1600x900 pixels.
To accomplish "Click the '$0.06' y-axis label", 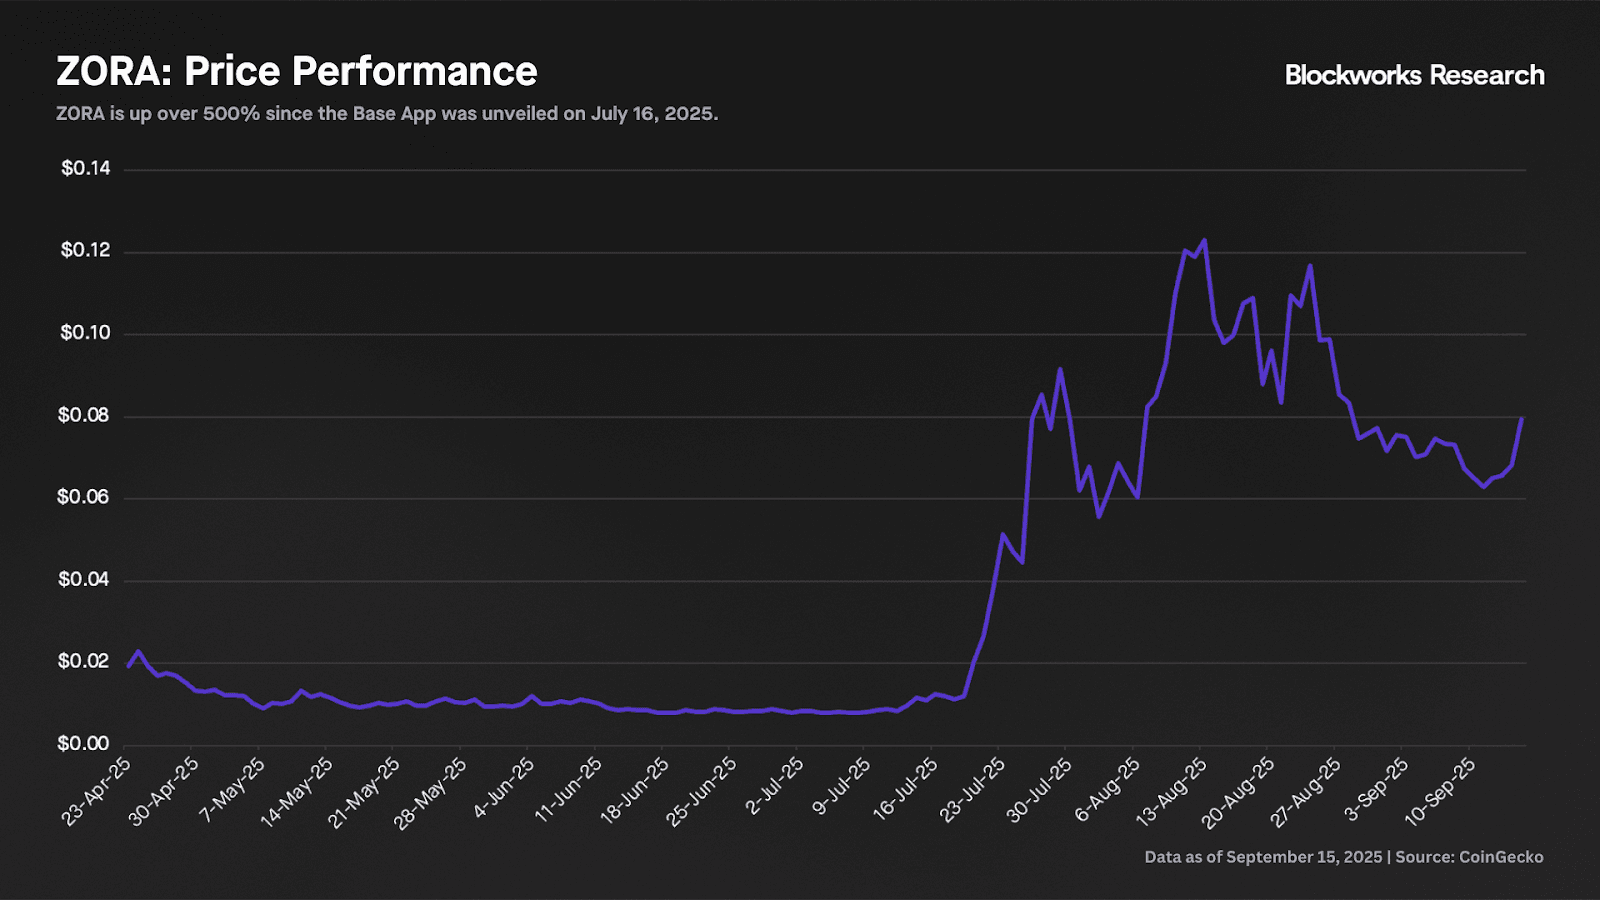I will tap(84, 497).
